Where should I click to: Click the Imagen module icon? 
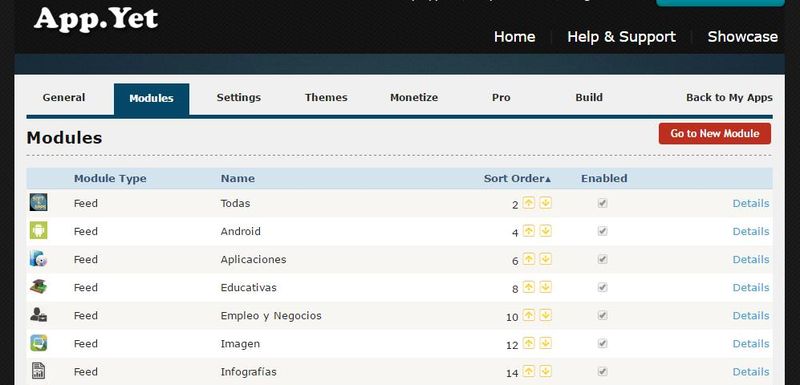38,343
